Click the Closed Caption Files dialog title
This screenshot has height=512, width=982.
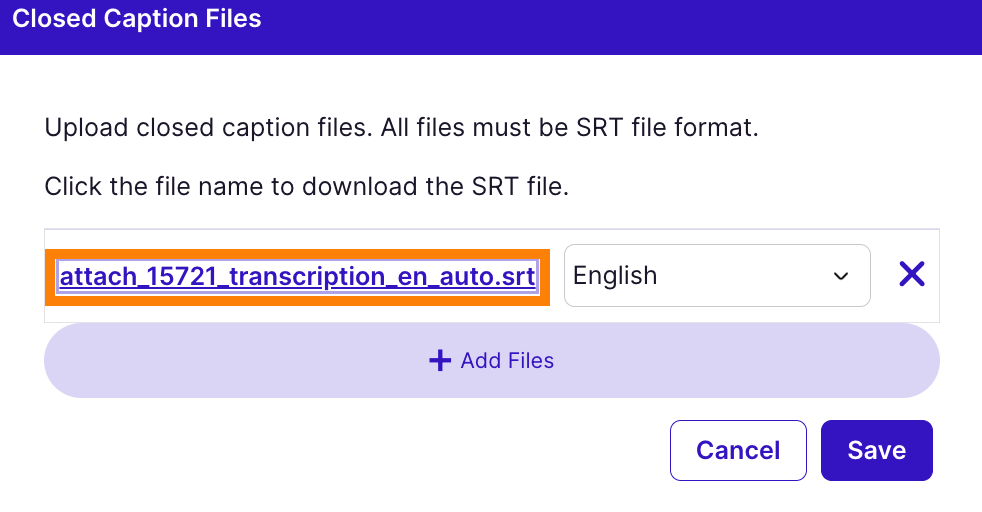(x=137, y=19)
